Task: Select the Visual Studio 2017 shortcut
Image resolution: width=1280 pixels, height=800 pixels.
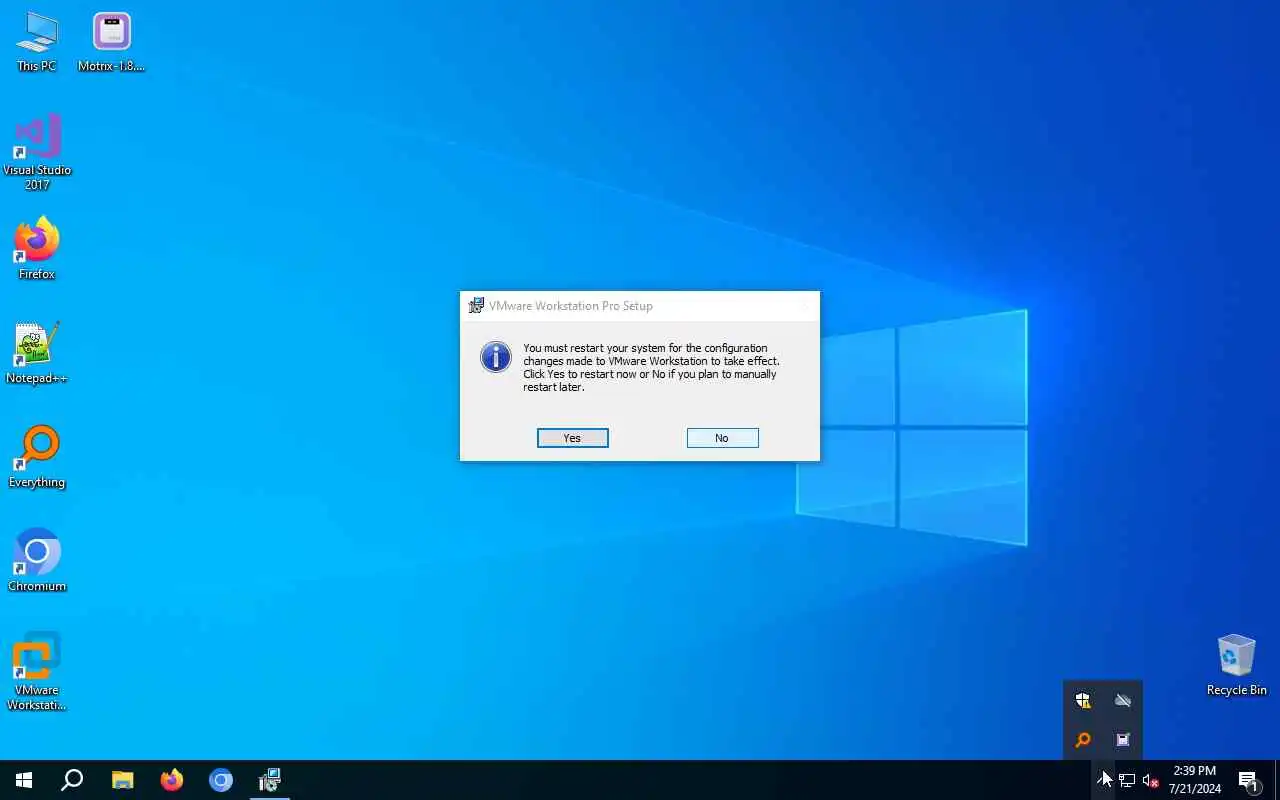Action: pyautogui.click(x=37, y=152)
